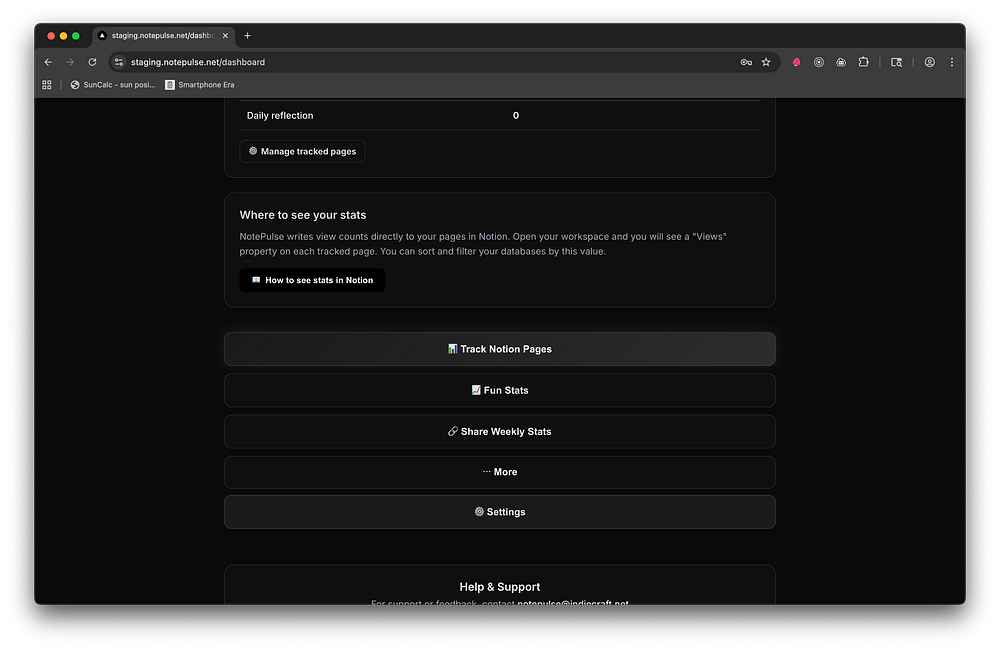This screenshot has width=1000, height=650.
Task: Click the Daily reflection row label
Action: click(x=280, y=115)
